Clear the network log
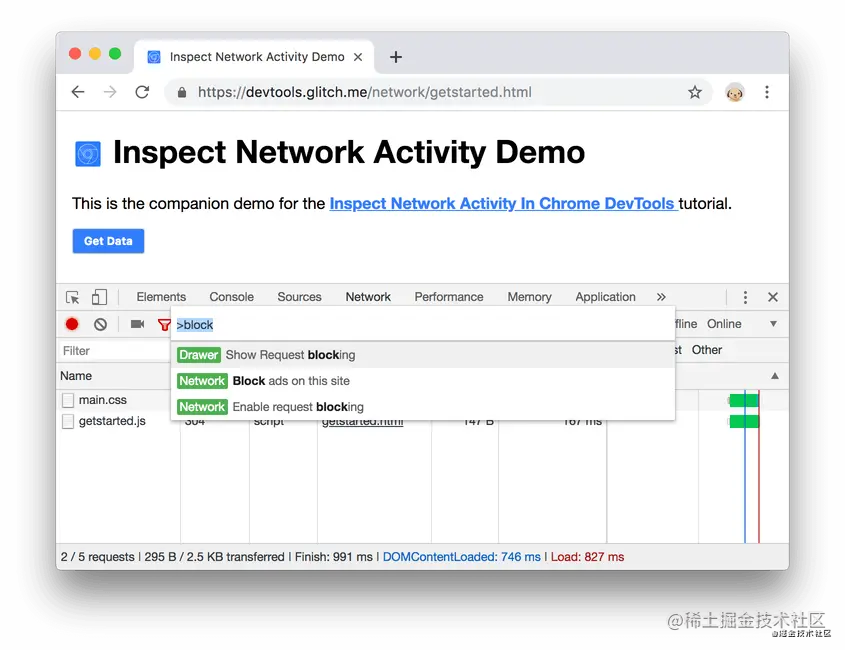845x650 pixels. coord(100,324)
